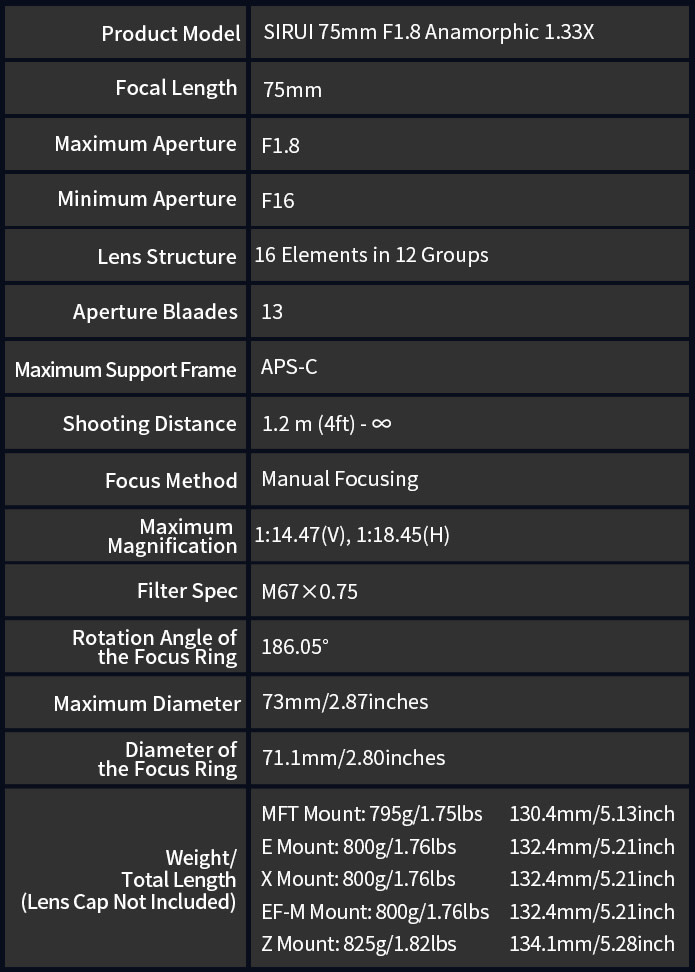Click the EF-M Mount weight entry

coord(375,912)
